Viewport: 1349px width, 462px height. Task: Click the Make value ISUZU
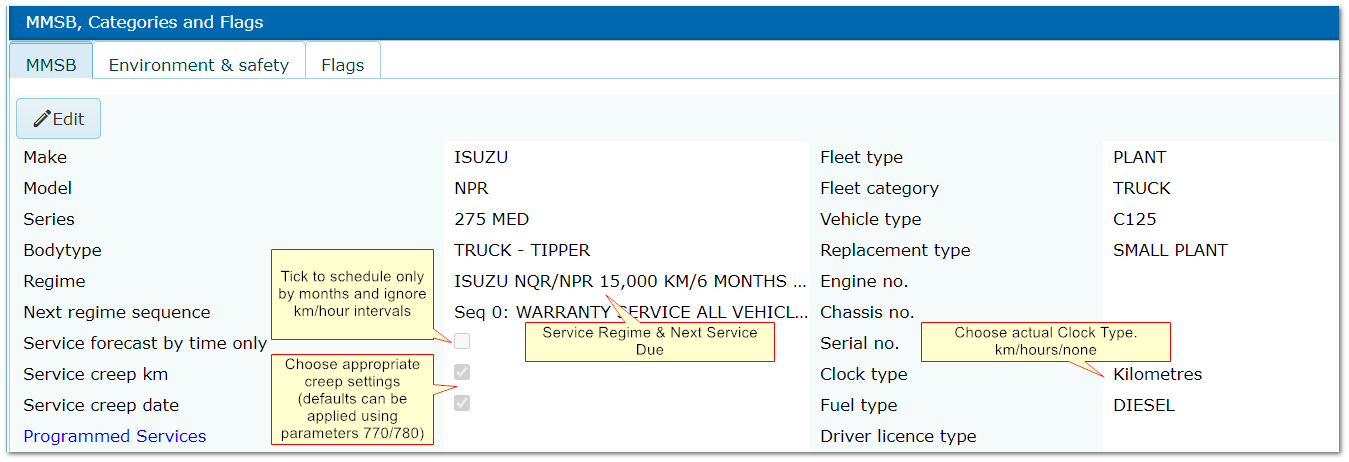[480, 157]
